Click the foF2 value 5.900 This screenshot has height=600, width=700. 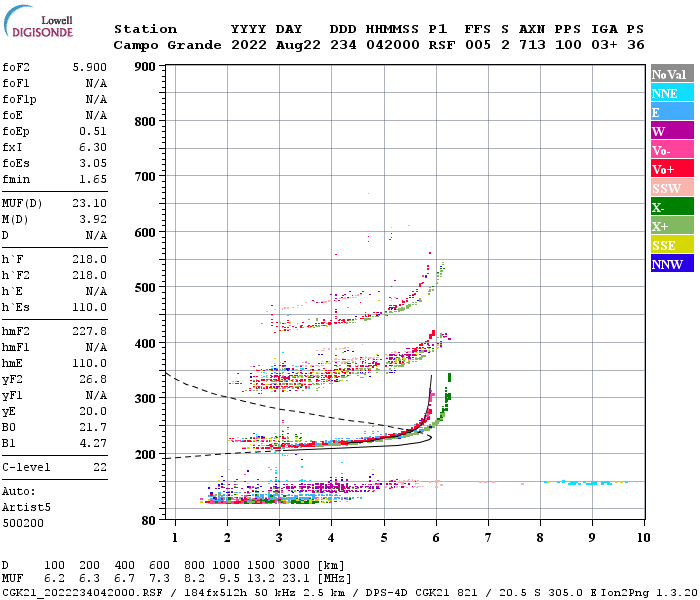(x=89, y=67)
